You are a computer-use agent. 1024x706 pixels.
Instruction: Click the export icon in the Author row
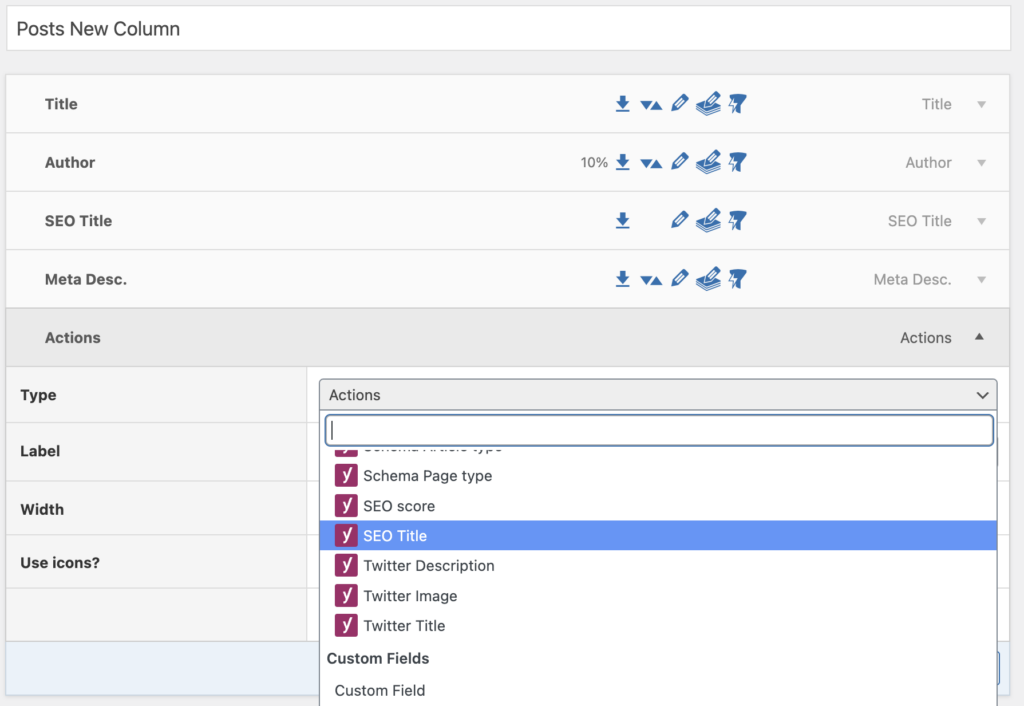[x=622, y=162]
